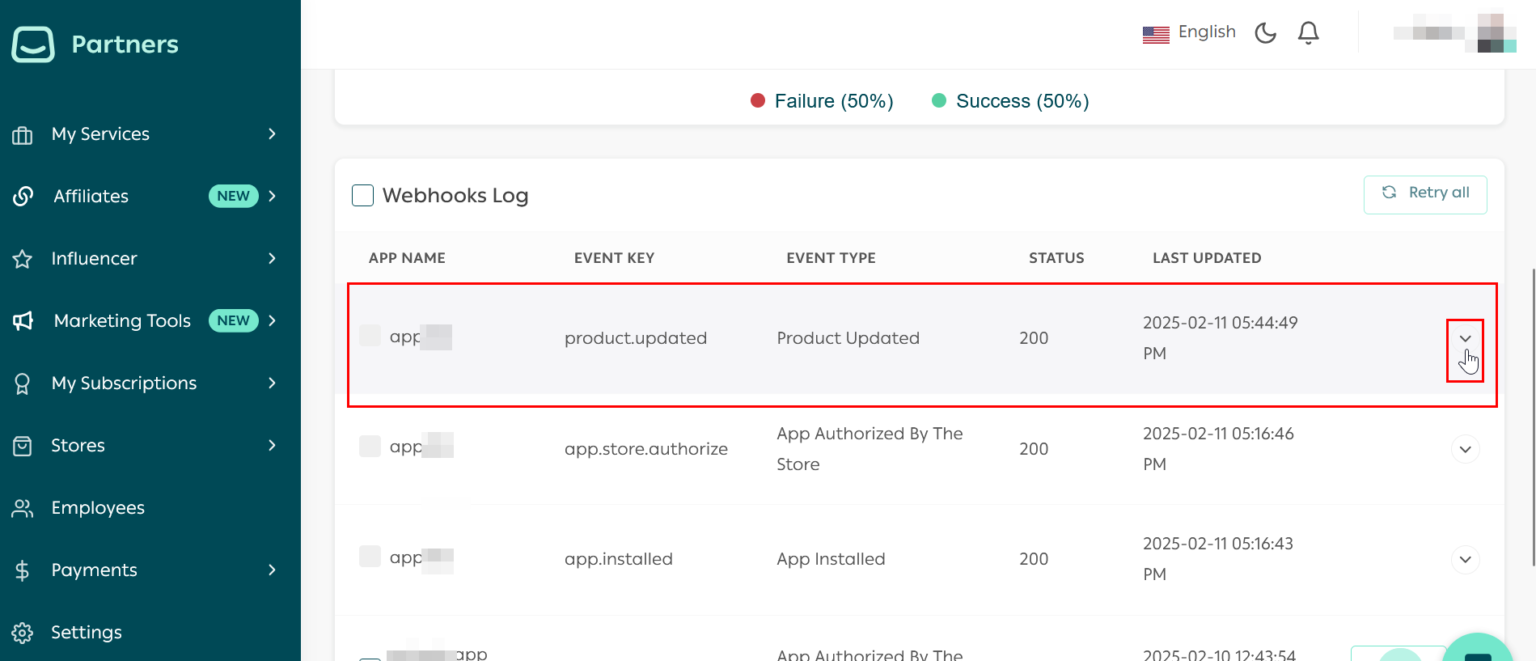Click the LAST UPDATED column header
The height and width of the screenshot is (661, 1536).
coord(1207,258)
